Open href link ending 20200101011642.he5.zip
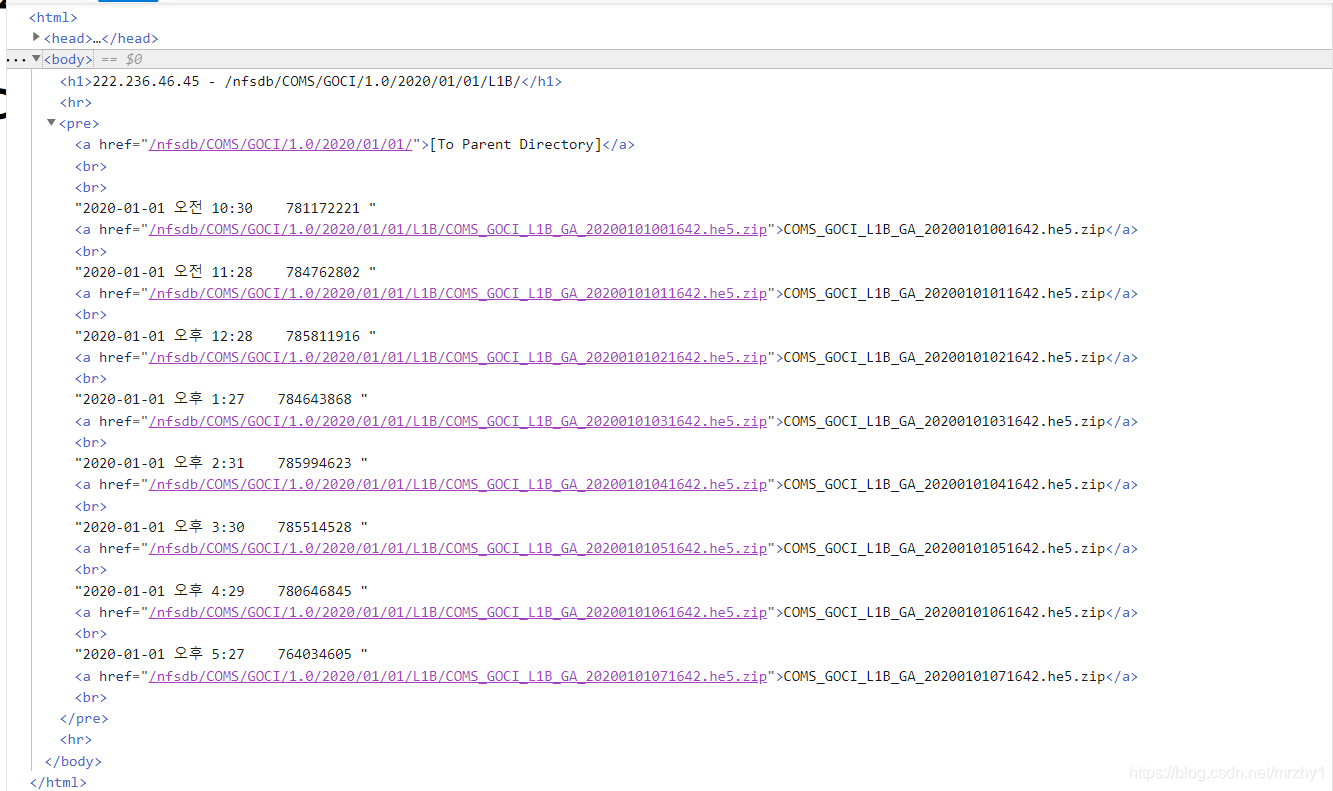 point(458,294)
